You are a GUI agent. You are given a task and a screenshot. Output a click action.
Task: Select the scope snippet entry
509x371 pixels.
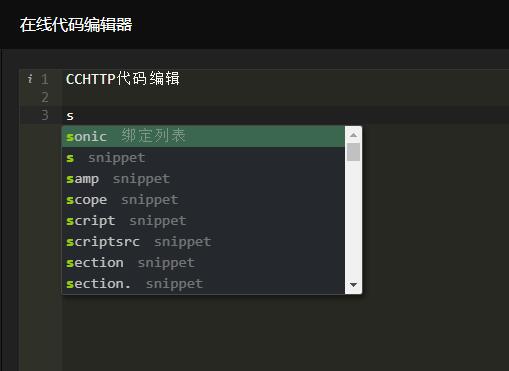(x=203, y=200)
